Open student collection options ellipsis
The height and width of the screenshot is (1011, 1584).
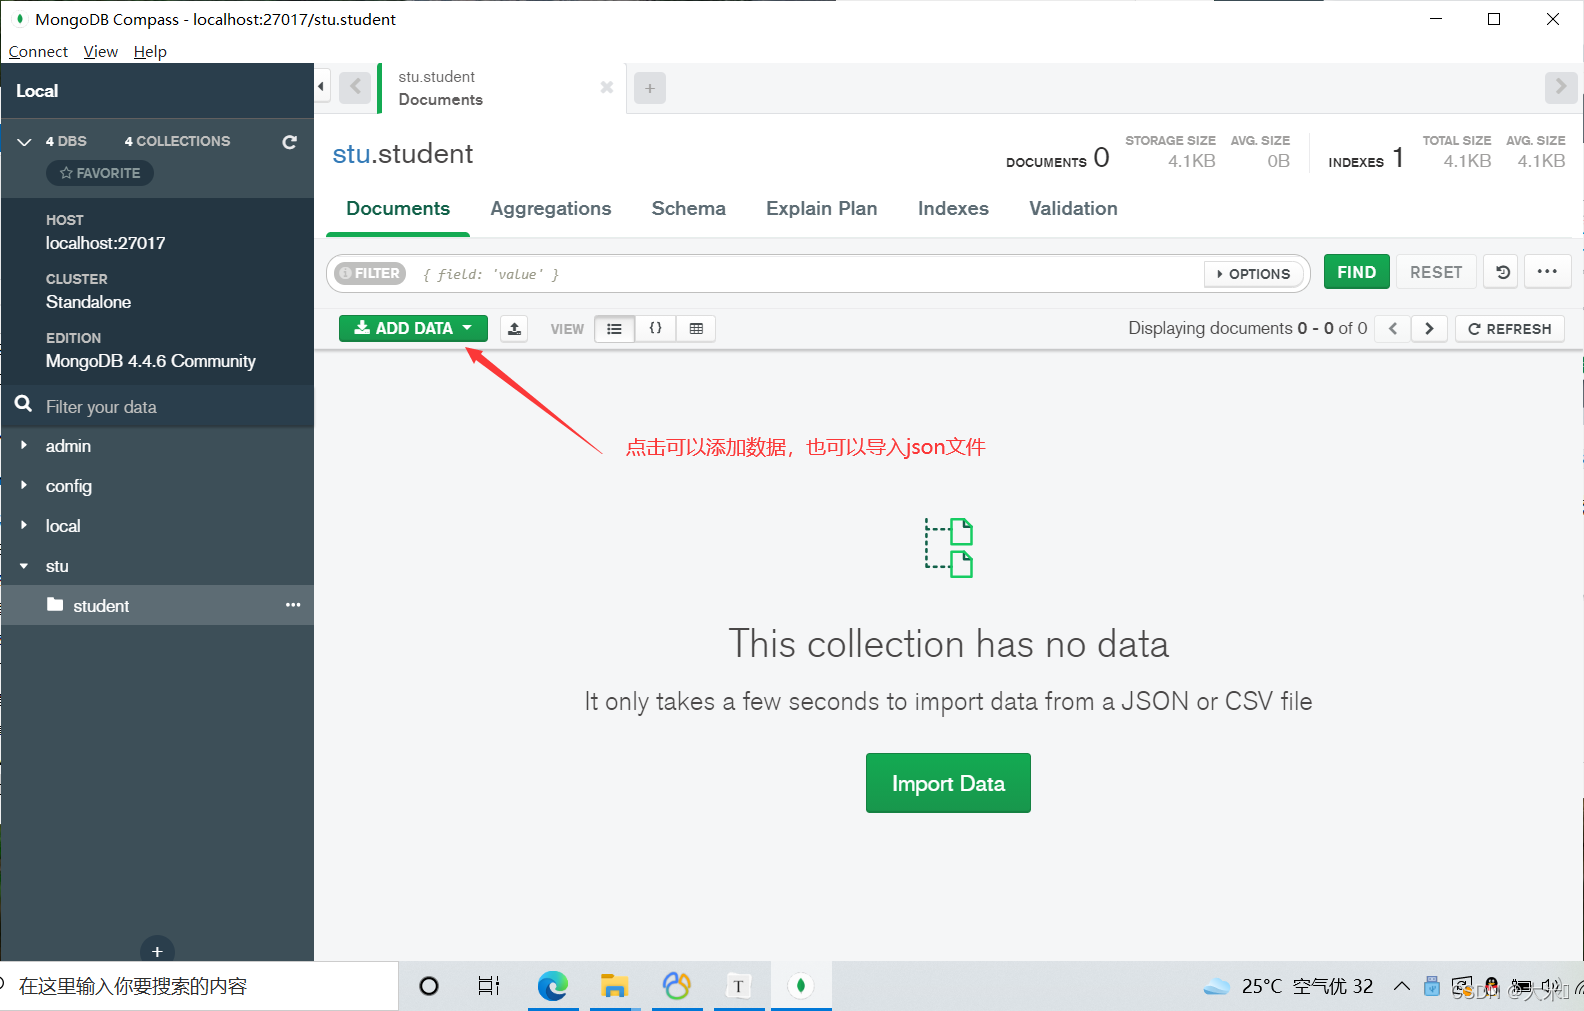(293, 605)
